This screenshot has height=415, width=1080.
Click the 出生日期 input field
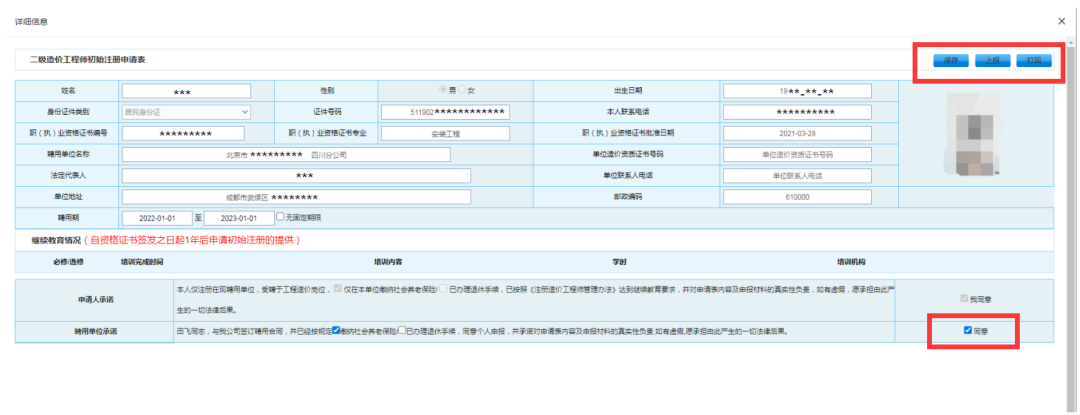click(796, 91)
